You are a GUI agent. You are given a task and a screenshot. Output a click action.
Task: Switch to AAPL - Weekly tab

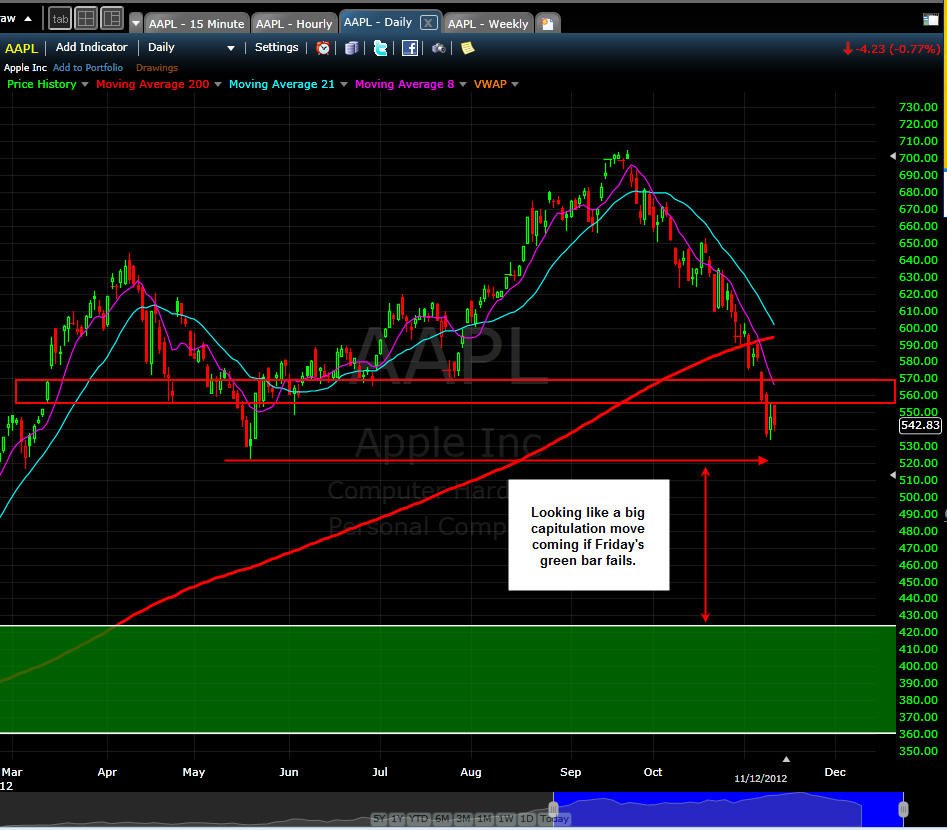[x=488, y=24]
